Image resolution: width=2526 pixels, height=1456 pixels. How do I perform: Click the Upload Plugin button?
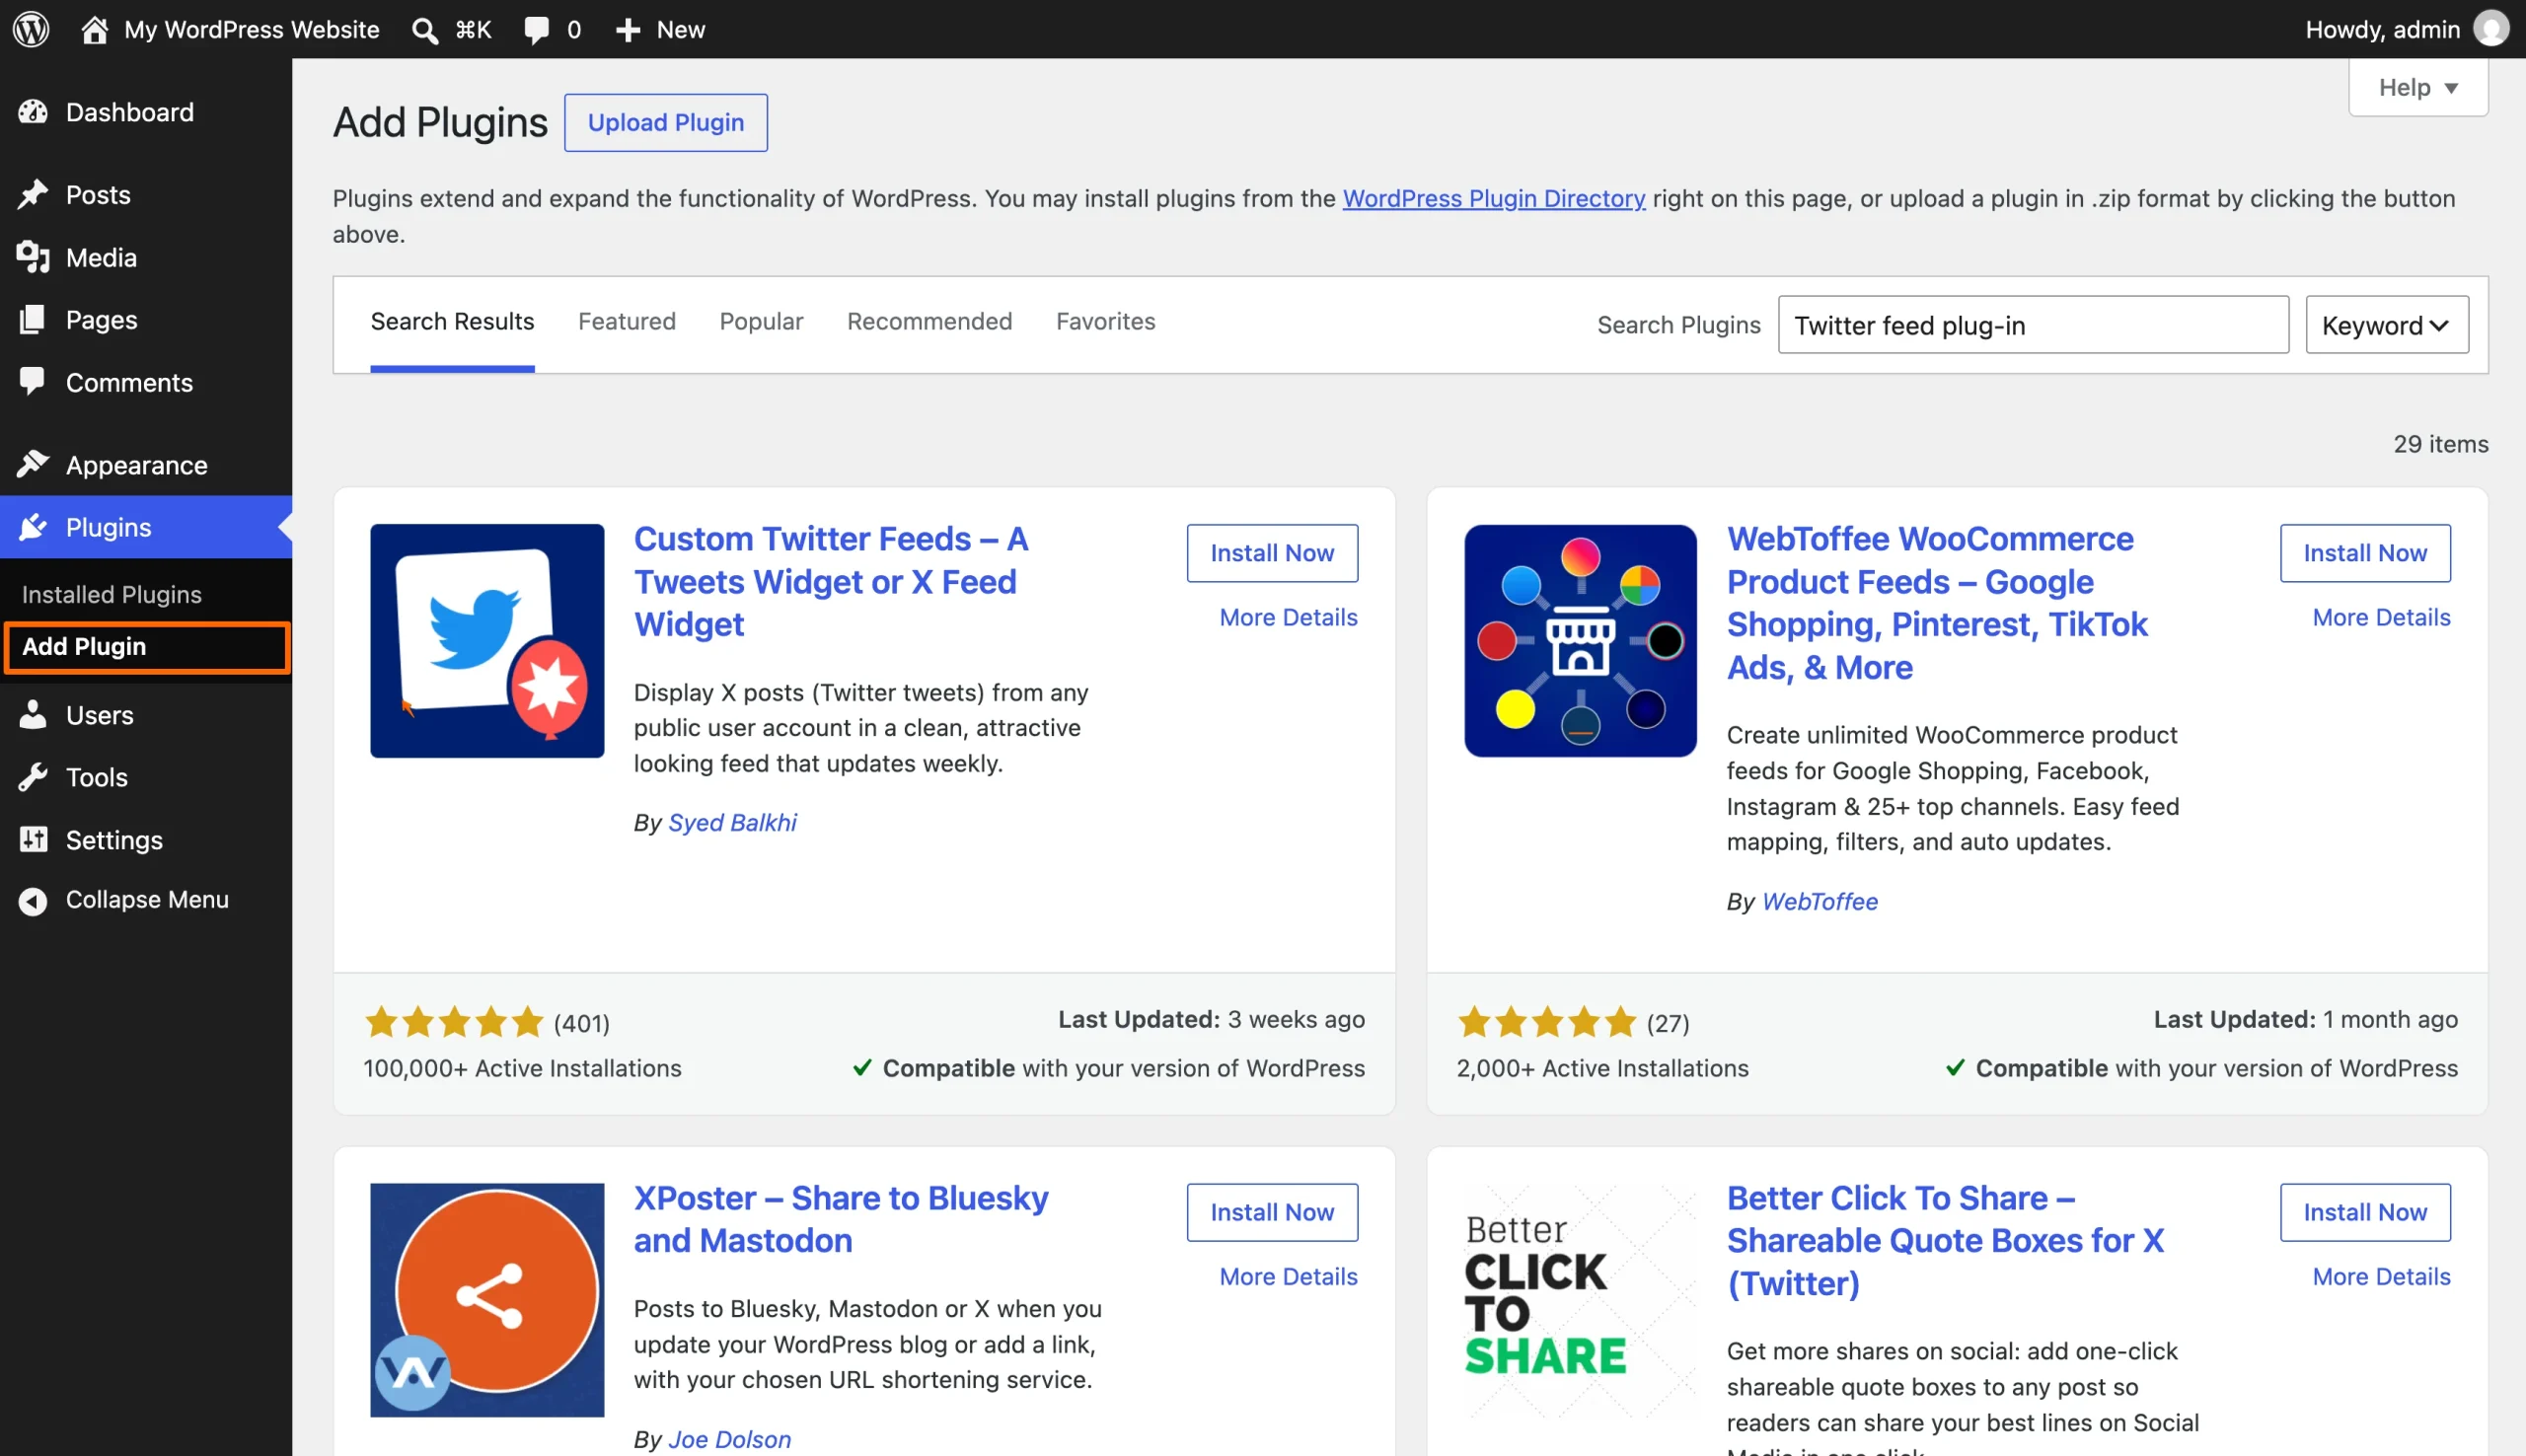click(666, 123)
